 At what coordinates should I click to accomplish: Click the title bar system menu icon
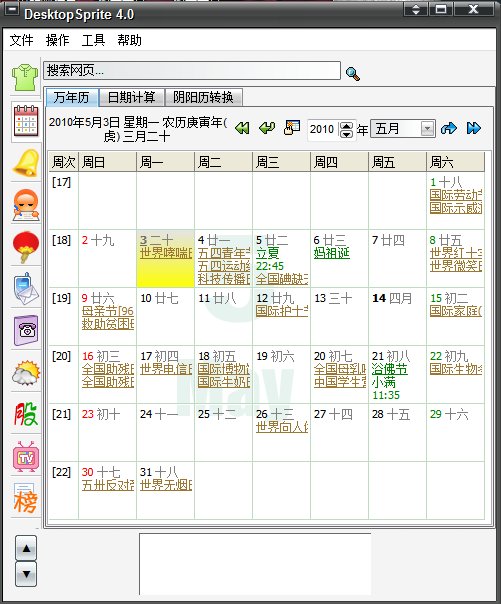point(12,9)
